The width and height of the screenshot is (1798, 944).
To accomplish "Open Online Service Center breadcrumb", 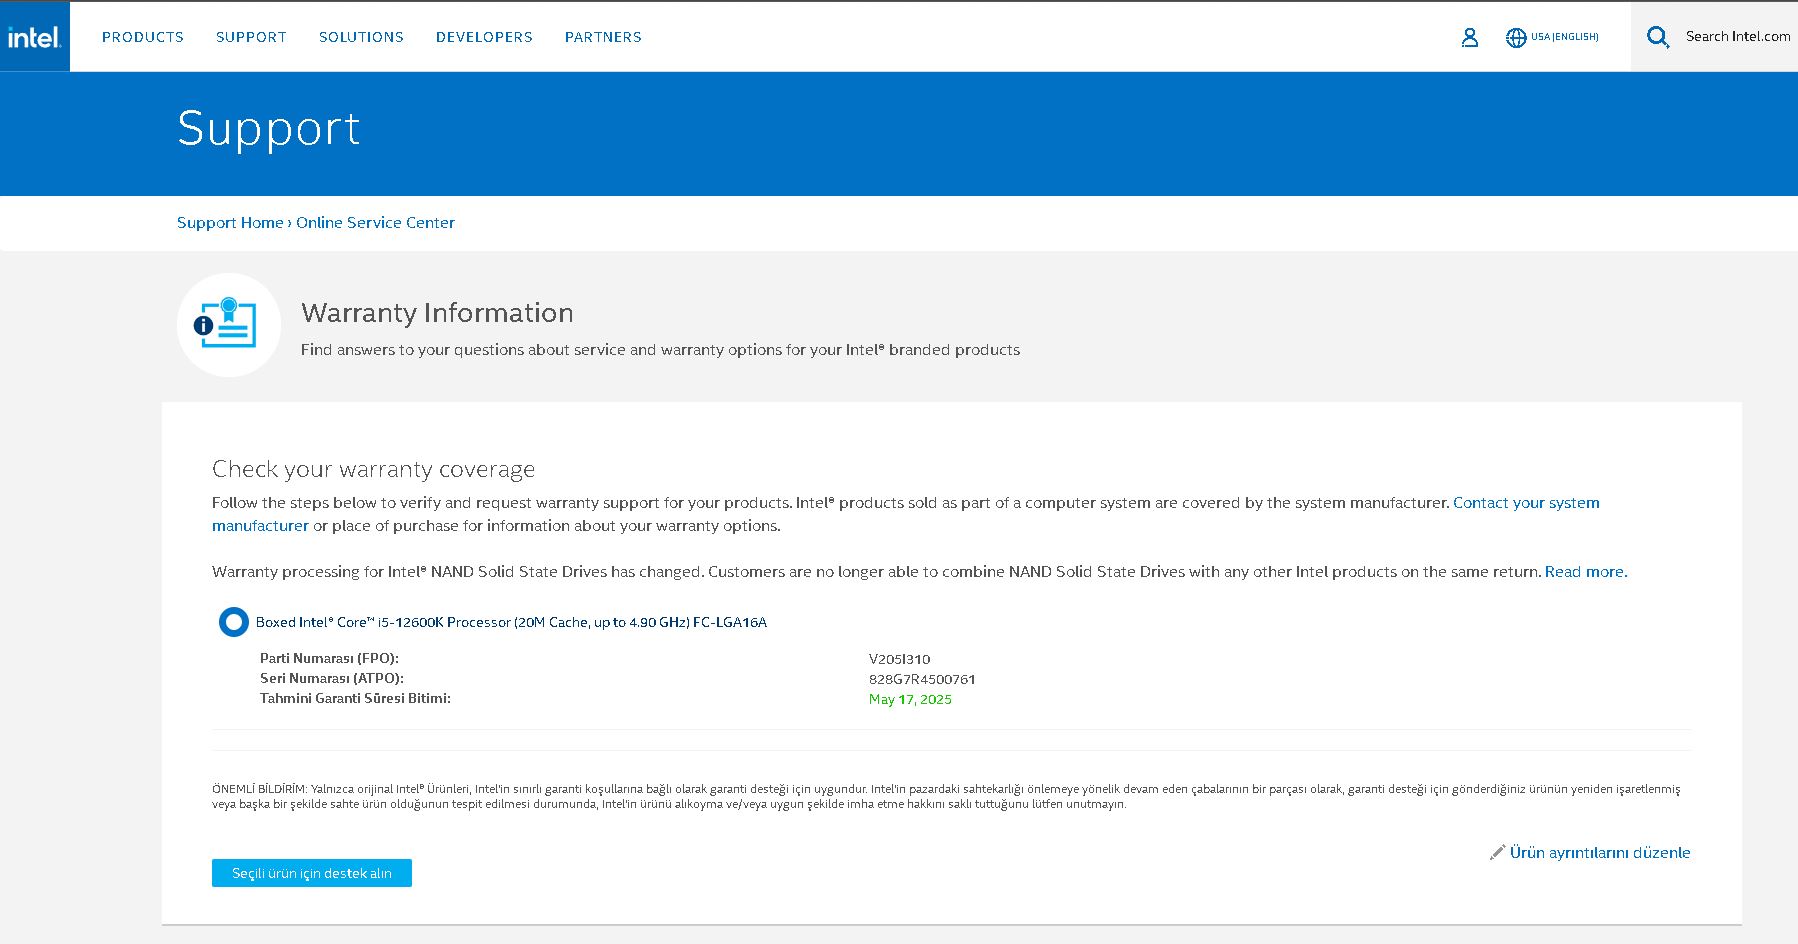I will [375, 222].
